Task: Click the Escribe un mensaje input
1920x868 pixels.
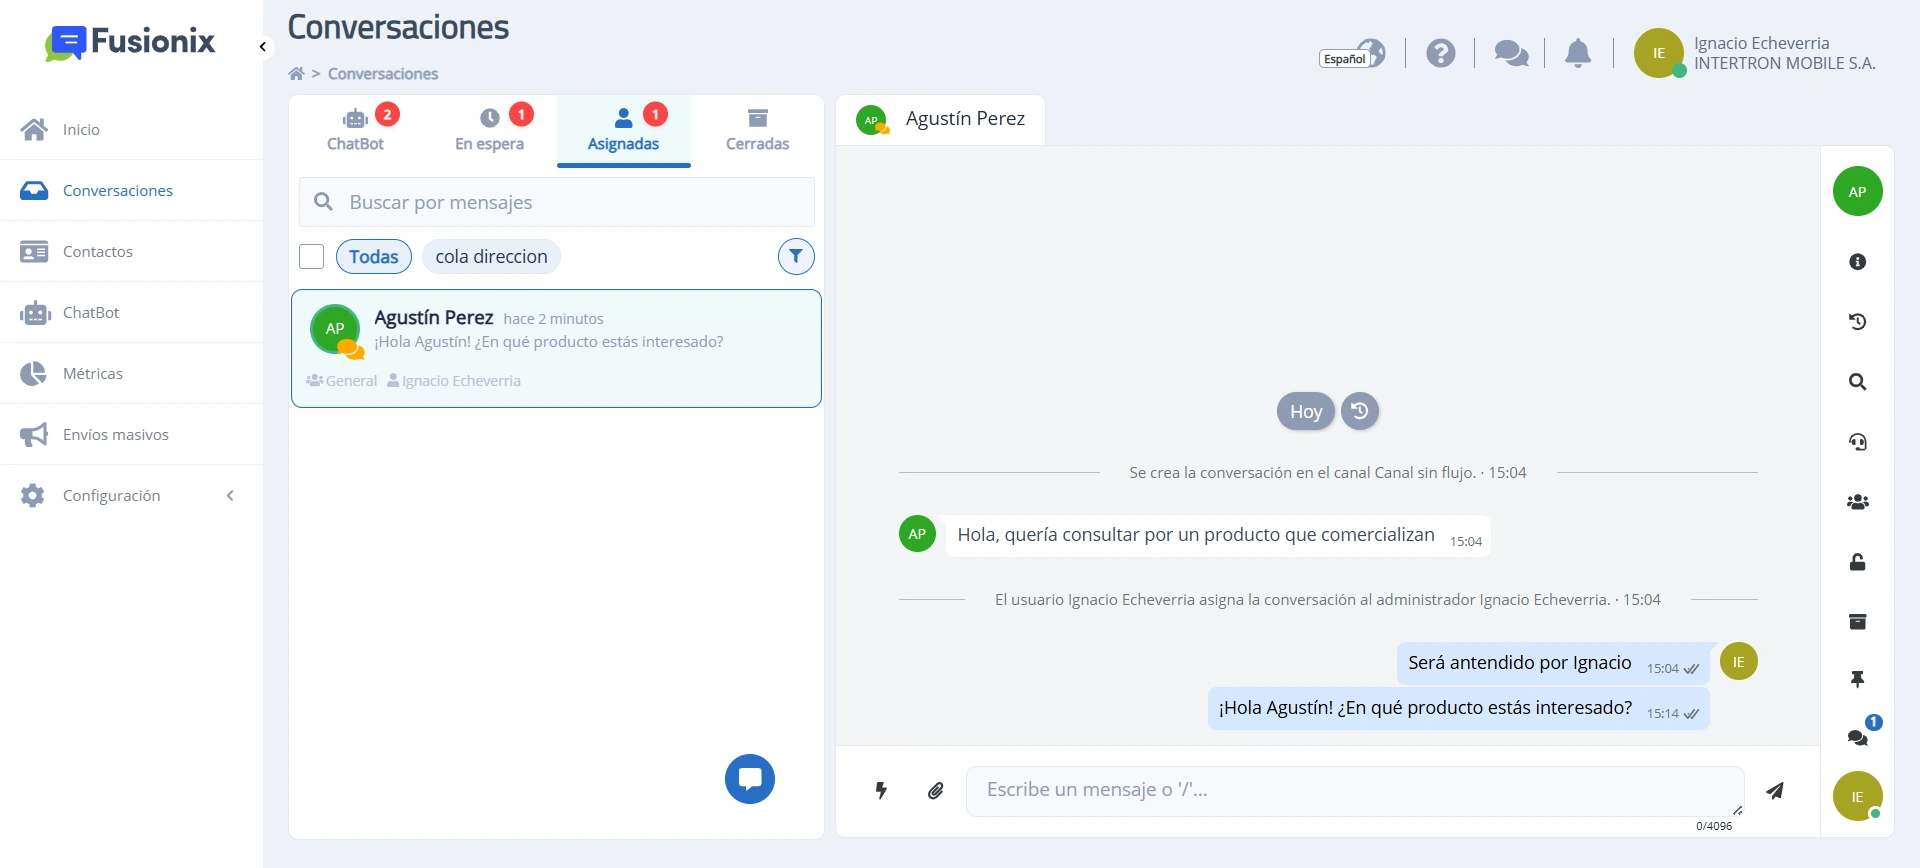Action: pos(1355,791)
